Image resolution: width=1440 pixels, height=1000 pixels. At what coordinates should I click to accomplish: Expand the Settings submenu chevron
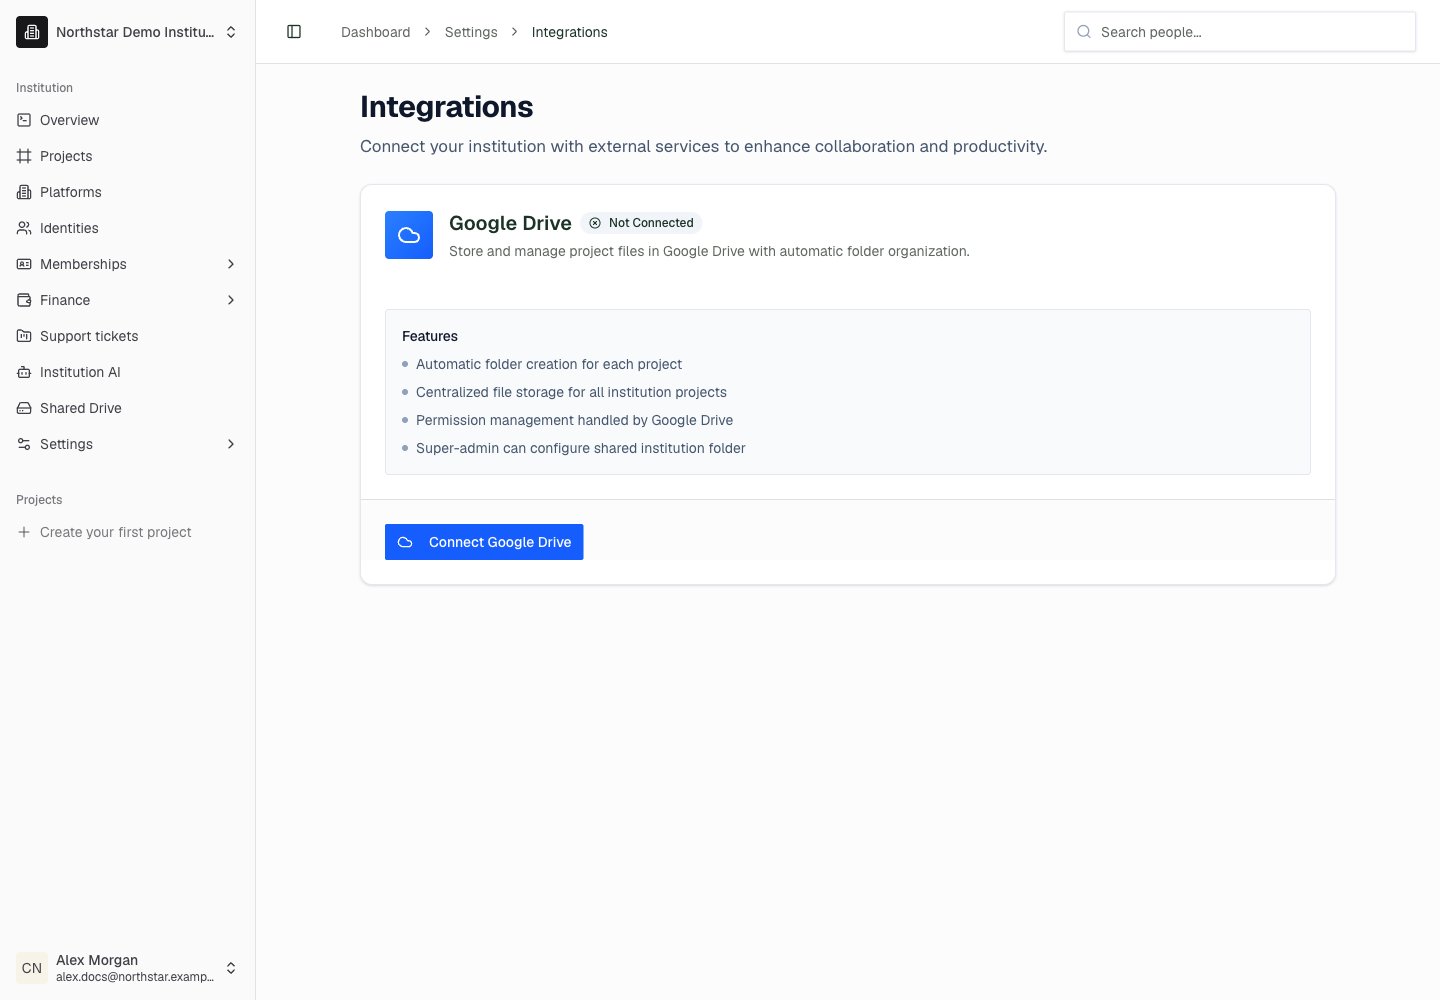point(231,444)
